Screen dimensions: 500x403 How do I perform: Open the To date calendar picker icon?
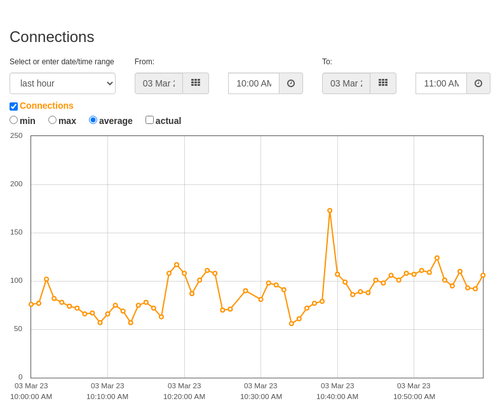click(x=383, y=83)
